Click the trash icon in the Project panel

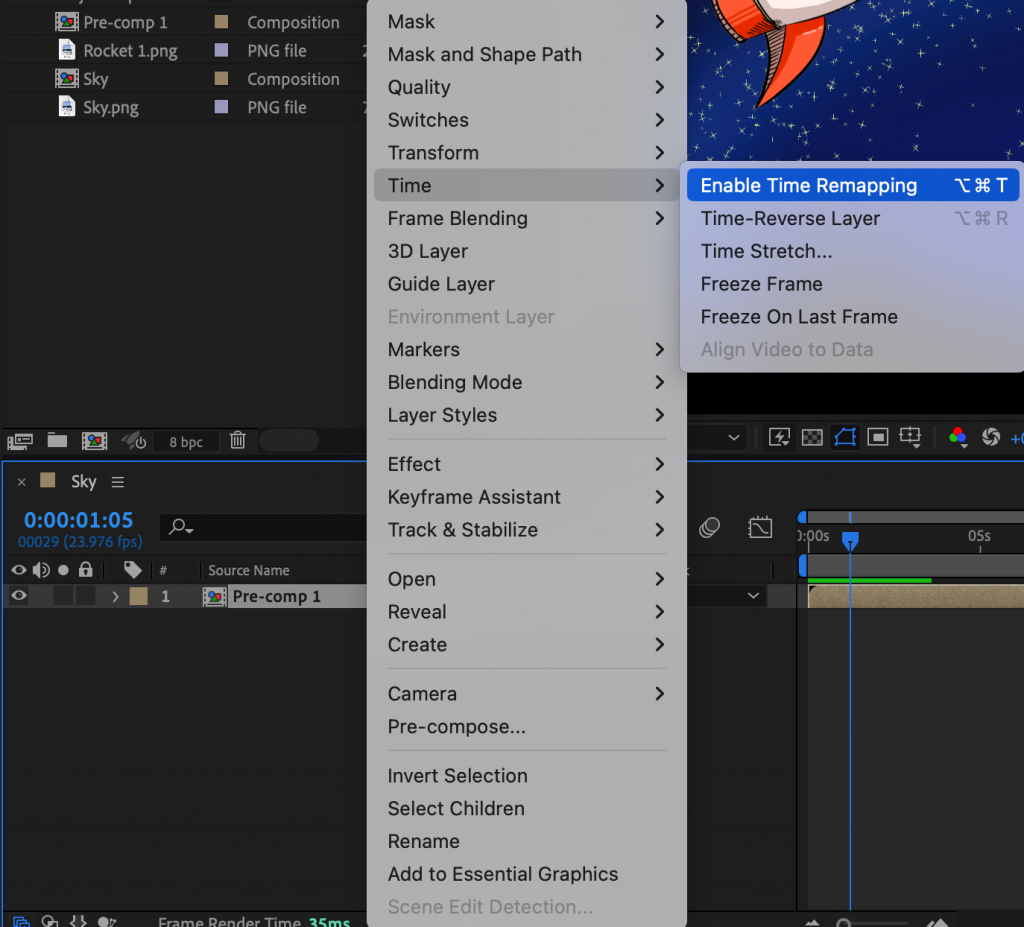(236, 441)
